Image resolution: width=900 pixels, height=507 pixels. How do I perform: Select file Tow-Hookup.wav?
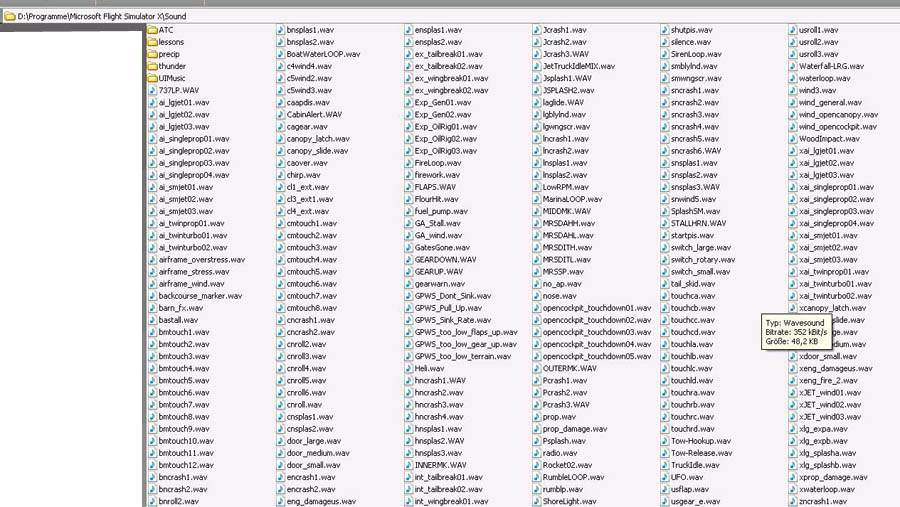click(701, 441)
